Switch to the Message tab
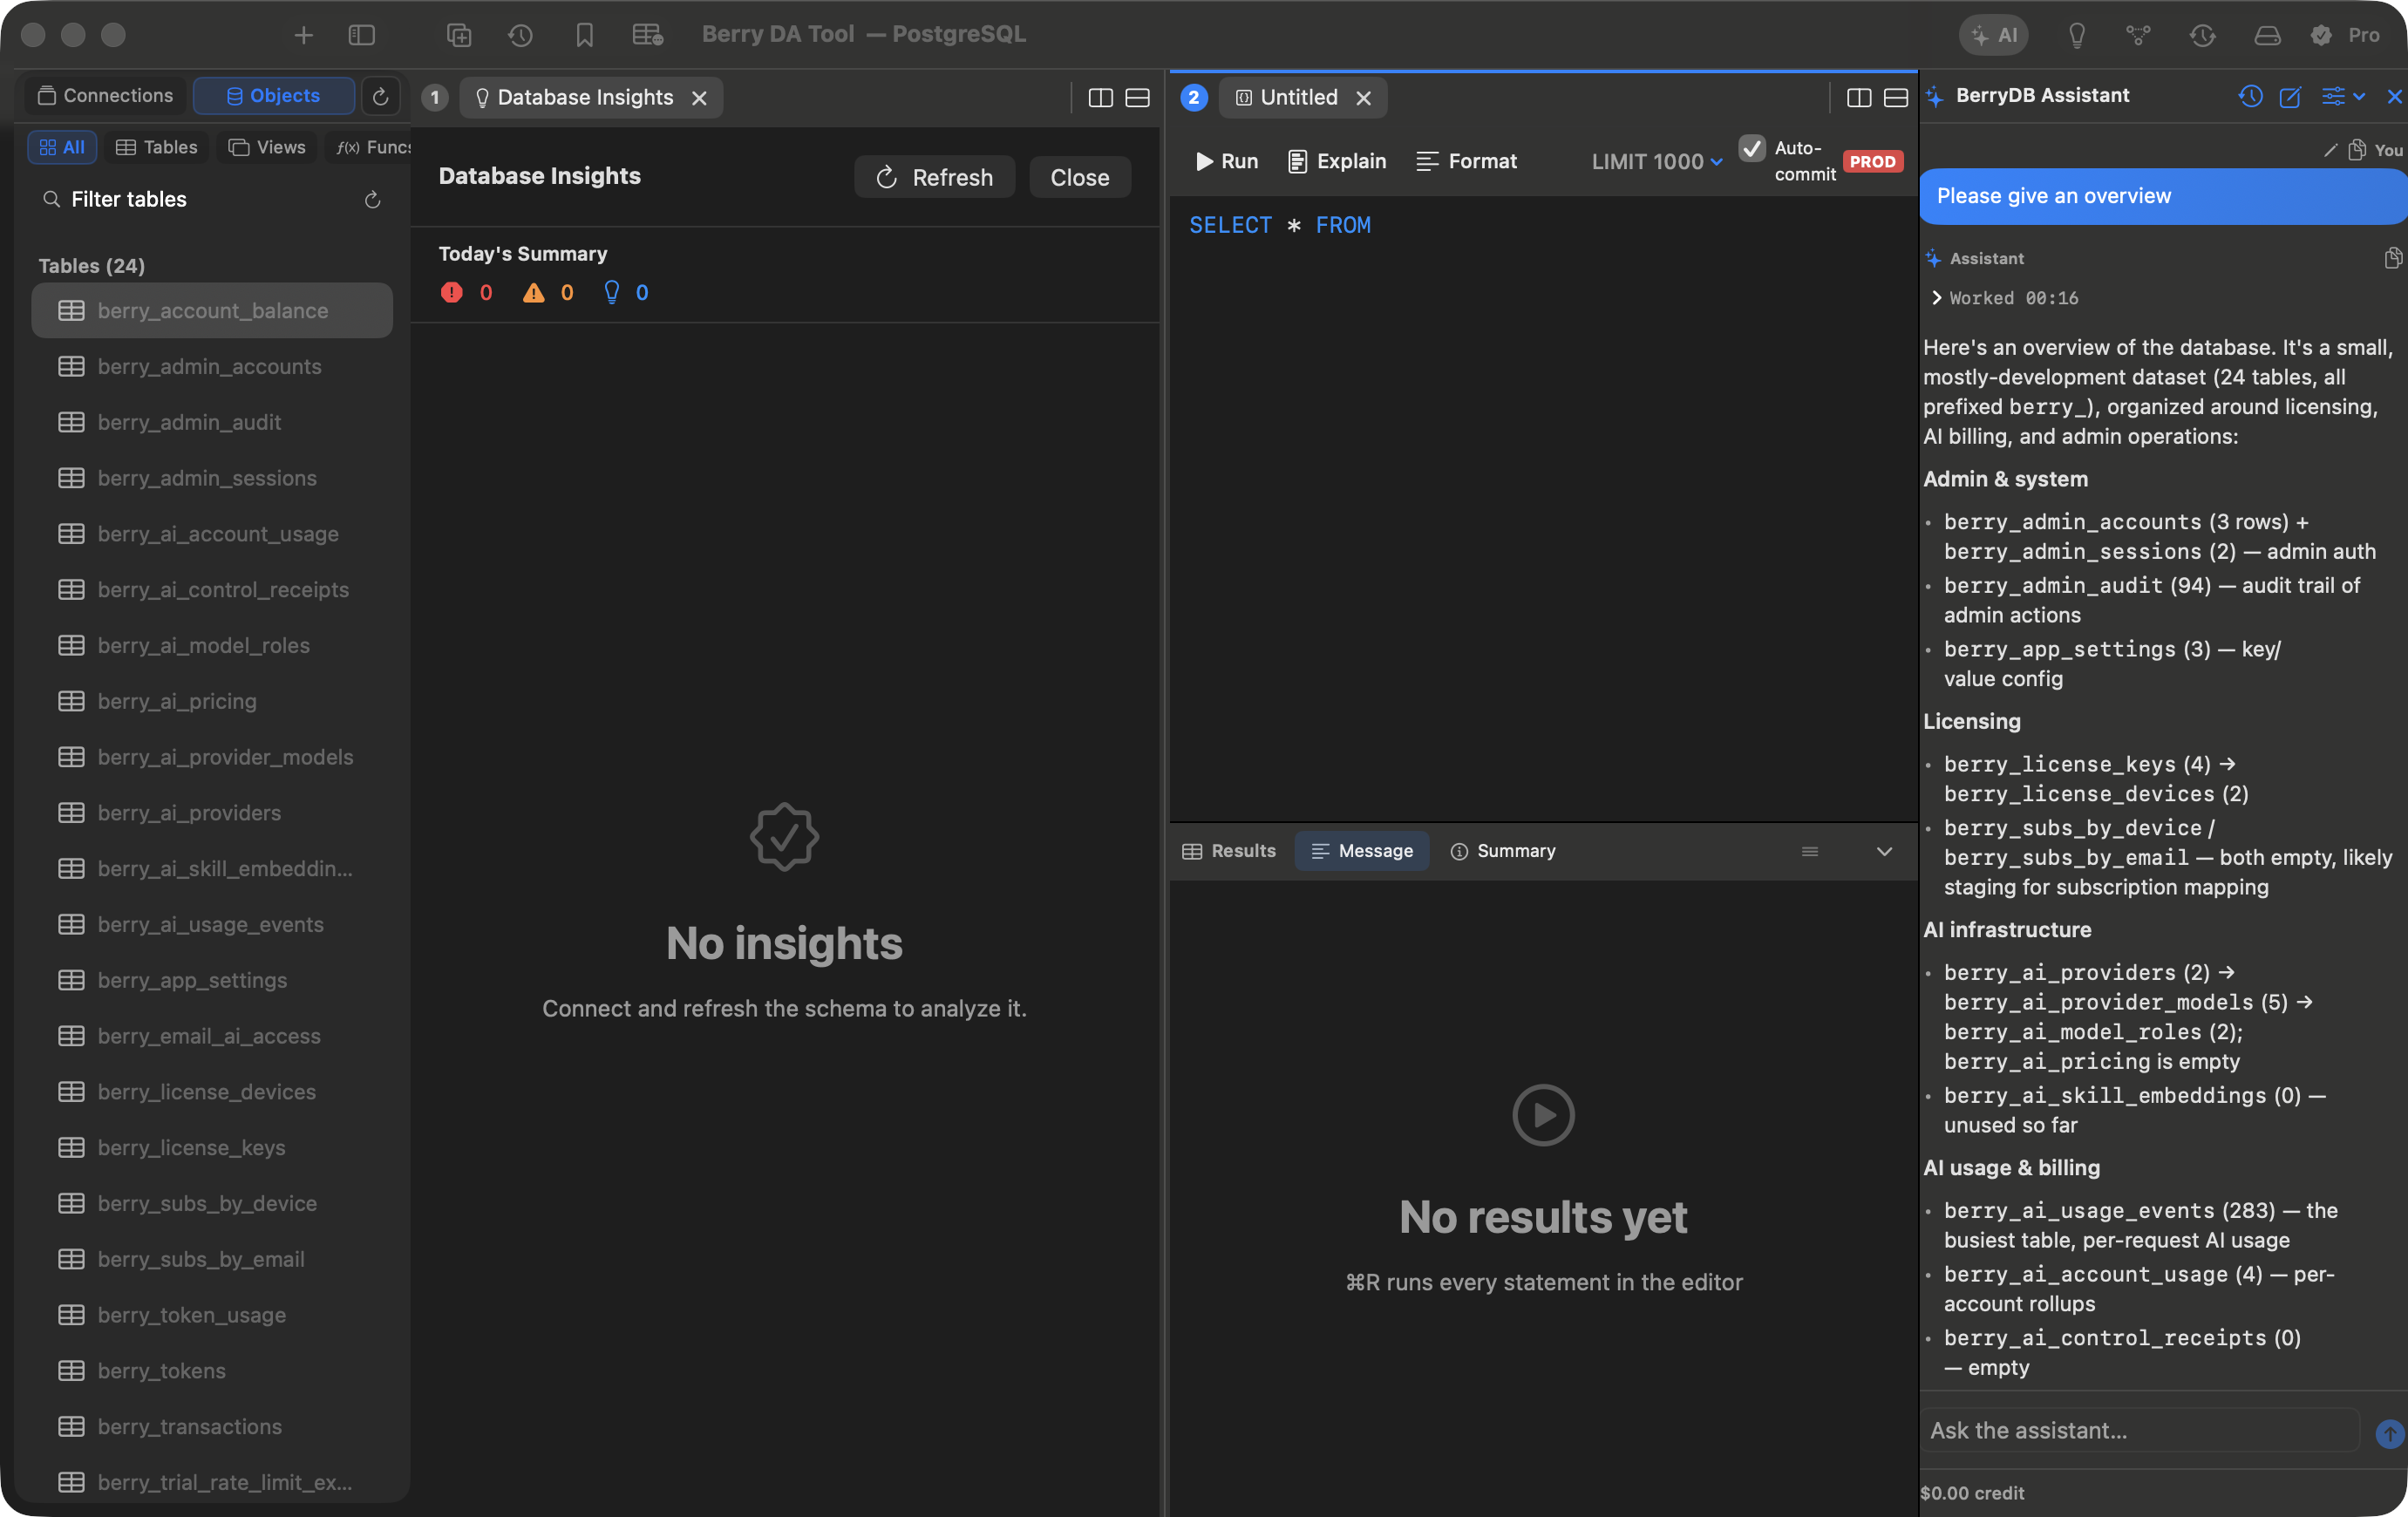Screen dimensions: 2408x1517 (x=1362, y=851)
